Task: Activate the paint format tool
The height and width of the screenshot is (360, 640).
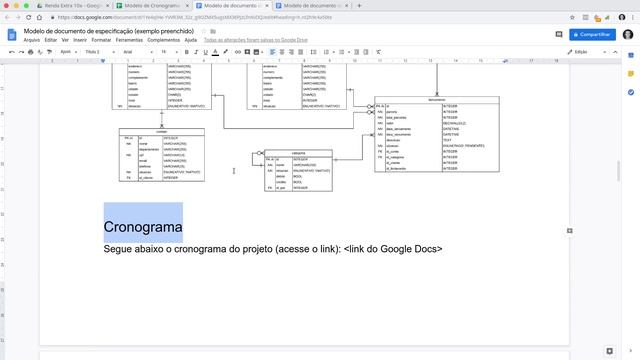Action: [49, 52]
